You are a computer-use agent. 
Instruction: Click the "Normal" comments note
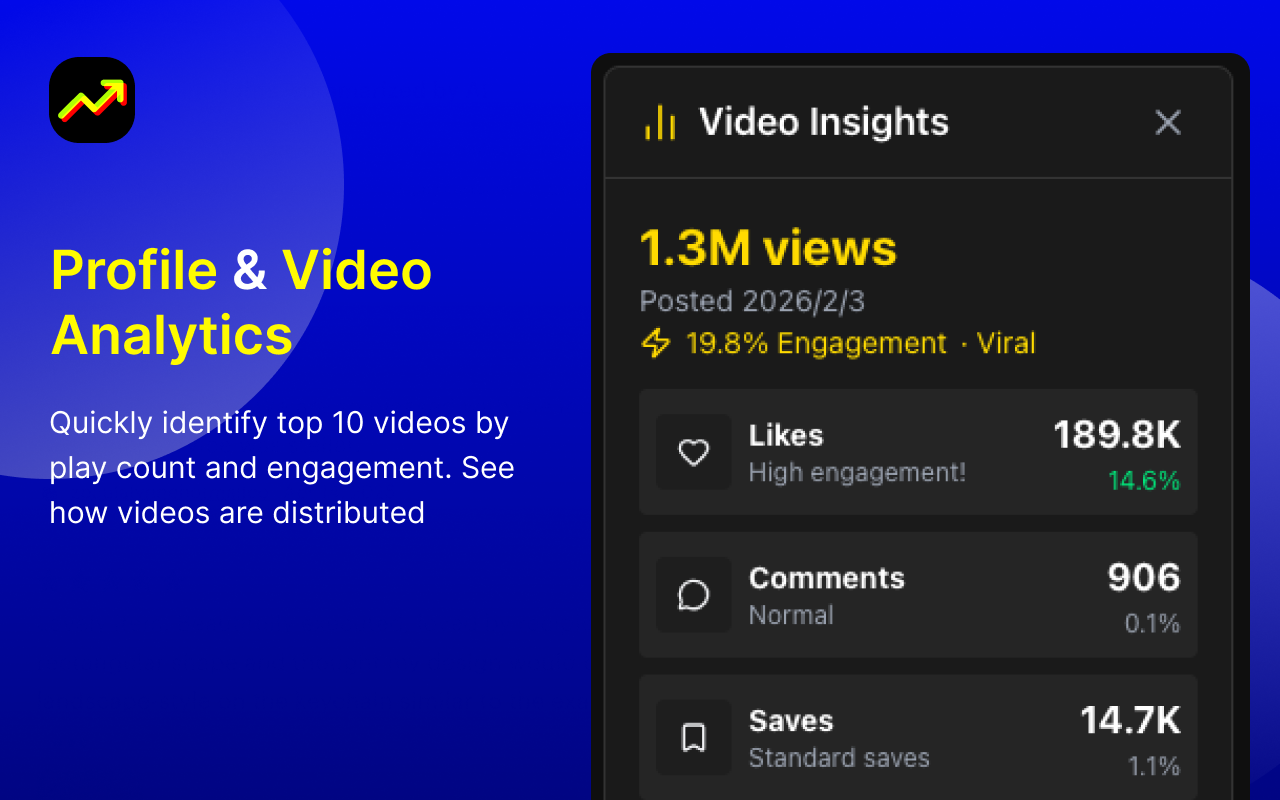(x=791, y=615)
